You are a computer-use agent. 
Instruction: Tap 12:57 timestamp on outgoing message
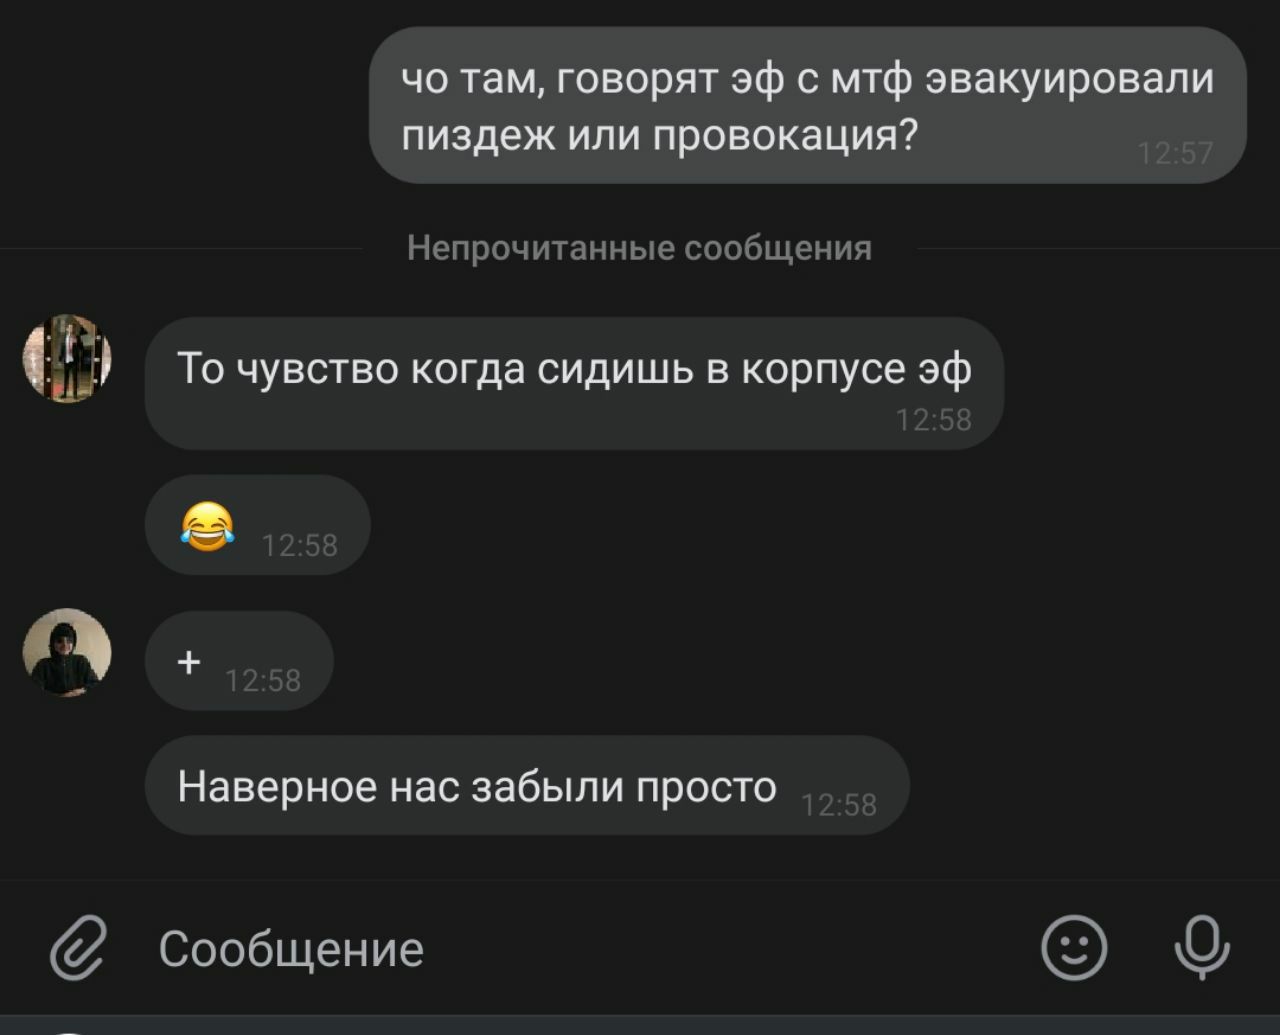coord(1175,153)
